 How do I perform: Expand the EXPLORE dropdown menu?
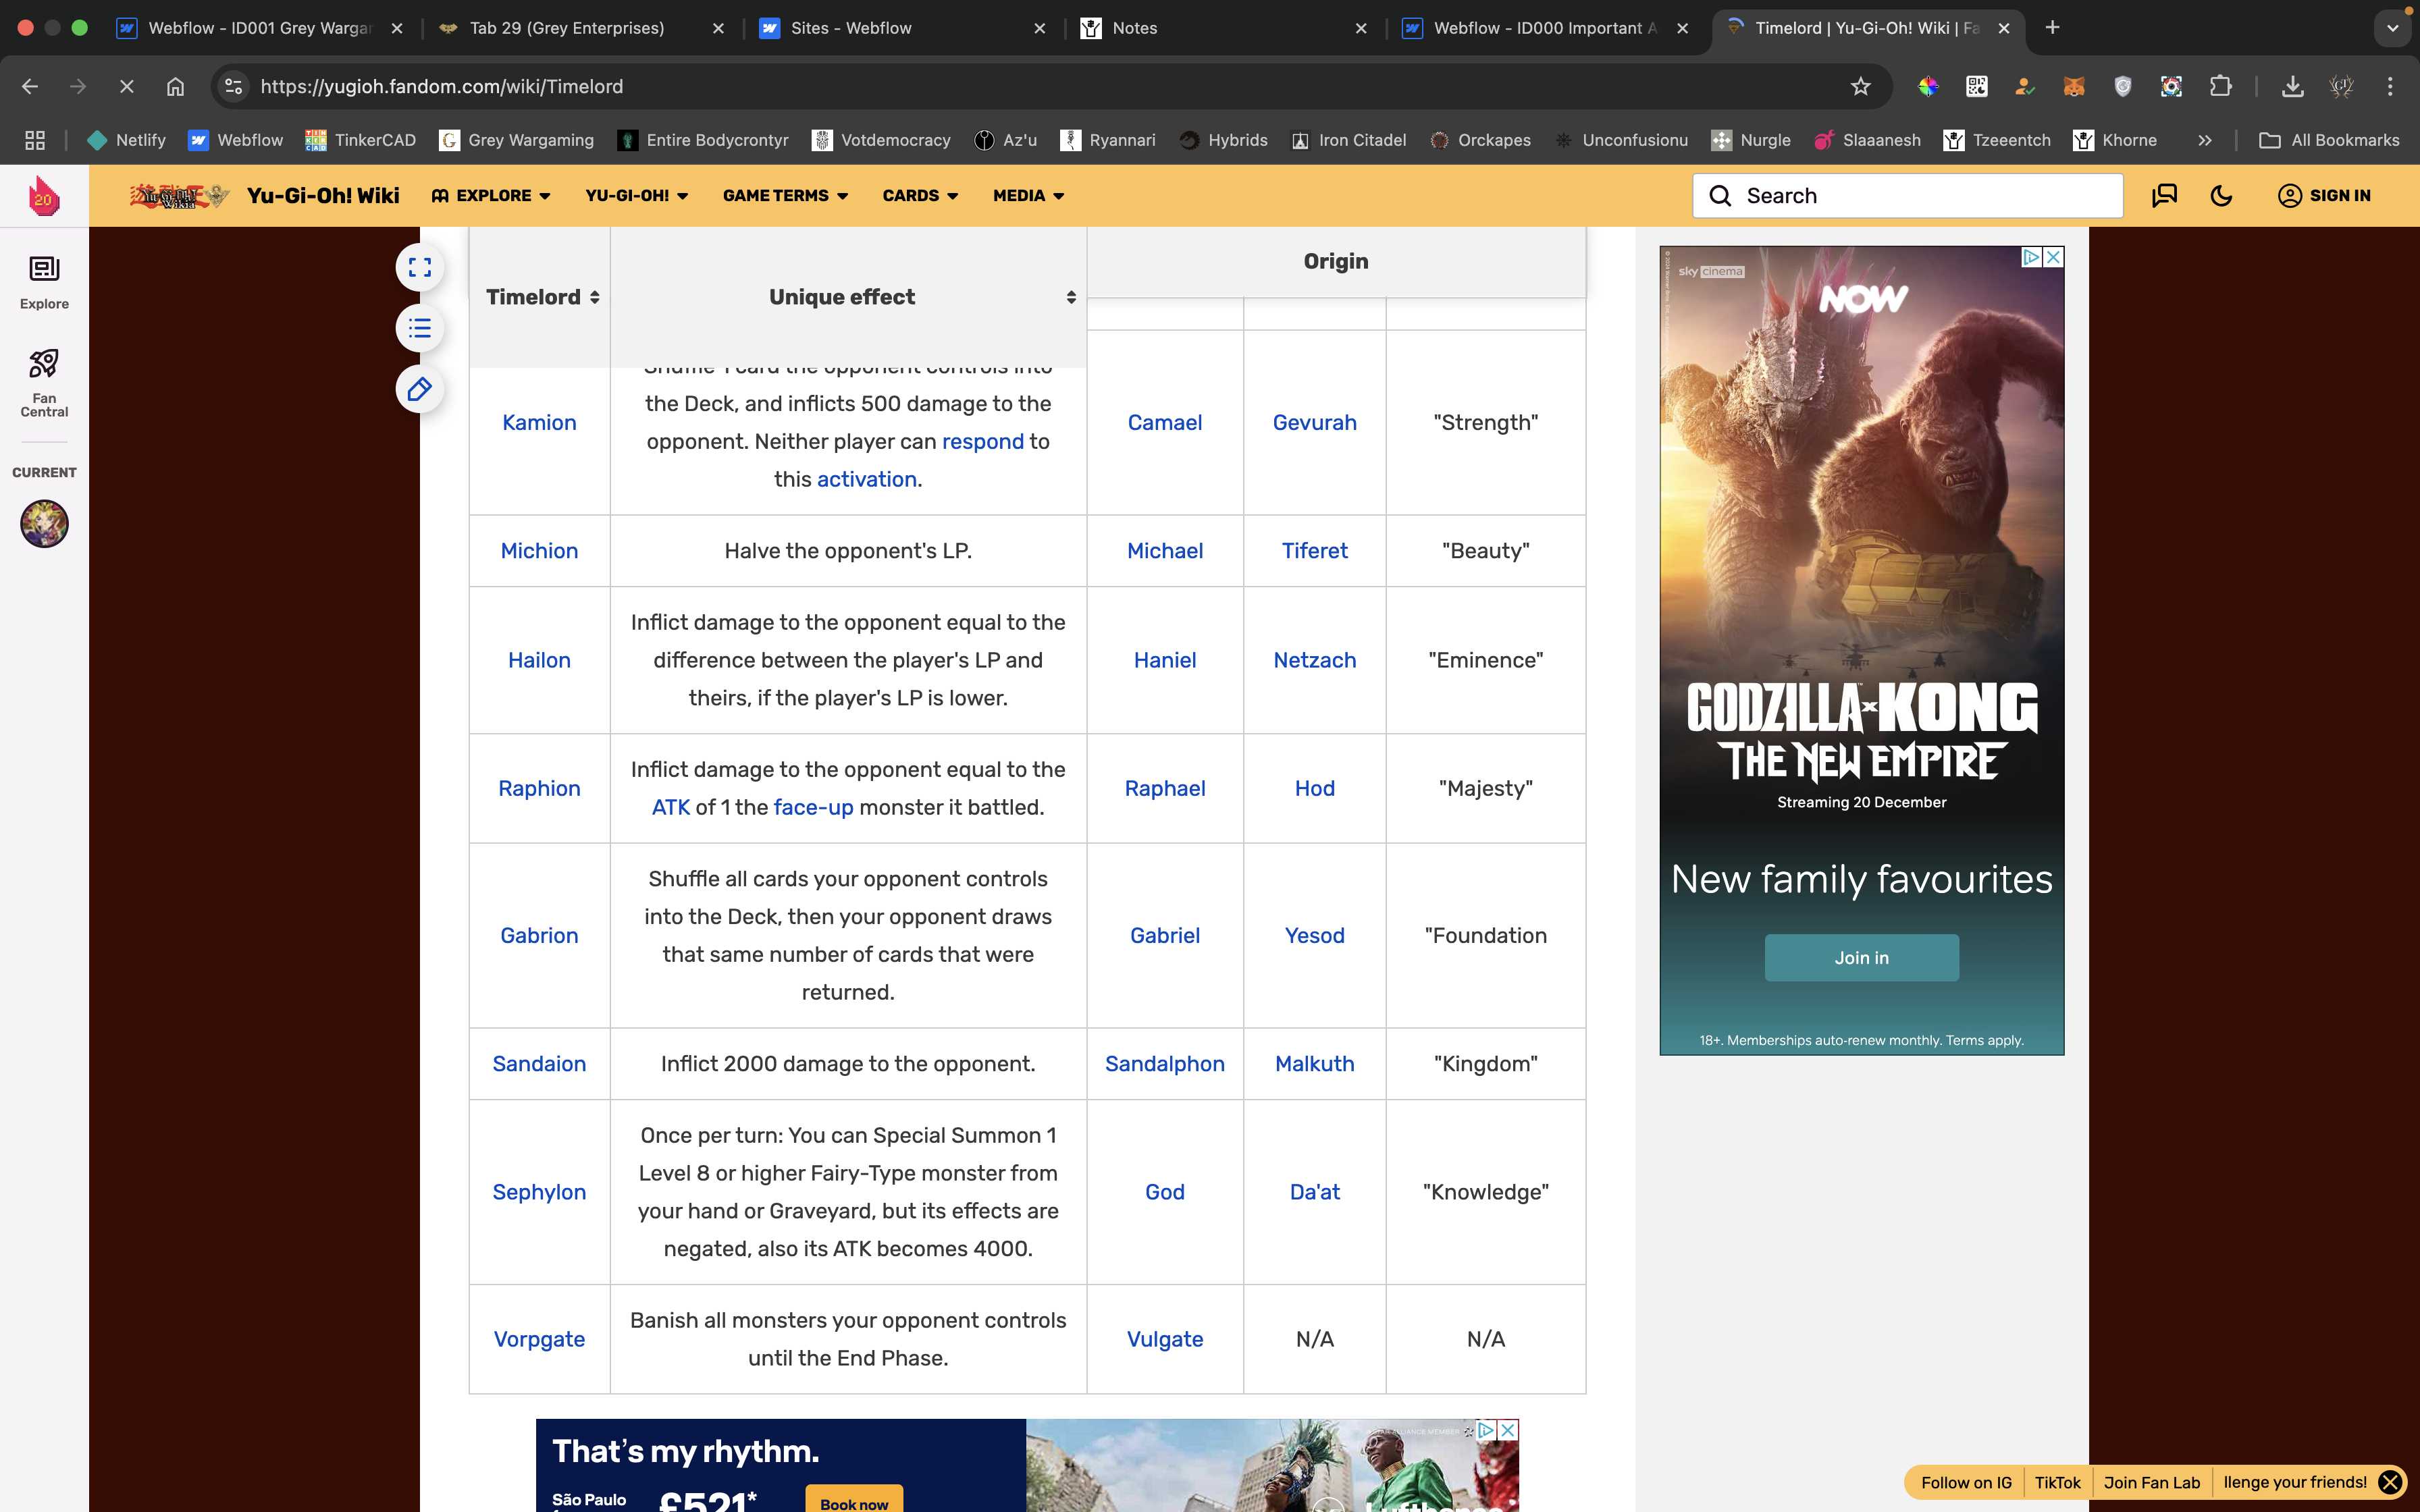click(x=491, y=196)
